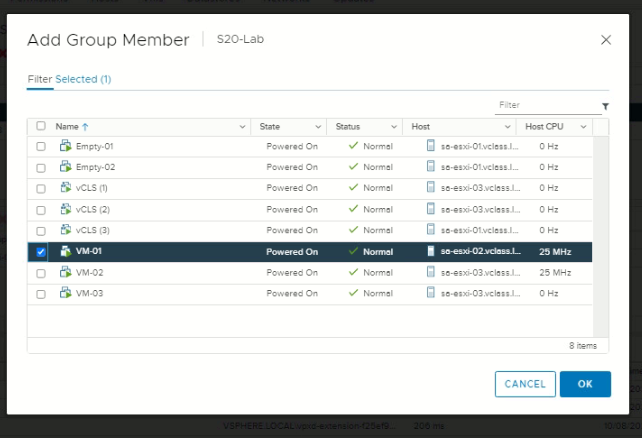642x438 pixels.
Task: Sort by the Host column header
Action: coord(420,127)
